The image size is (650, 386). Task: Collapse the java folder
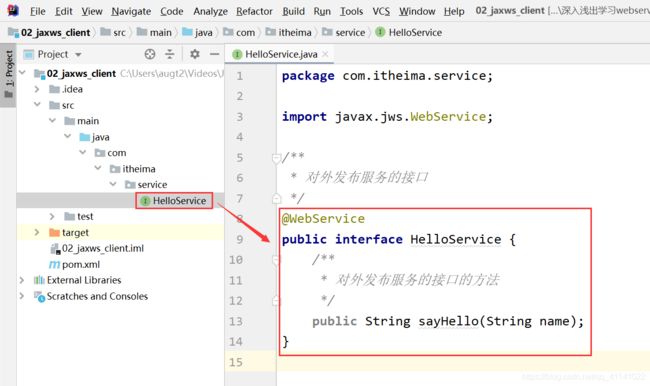click(68, 136)
